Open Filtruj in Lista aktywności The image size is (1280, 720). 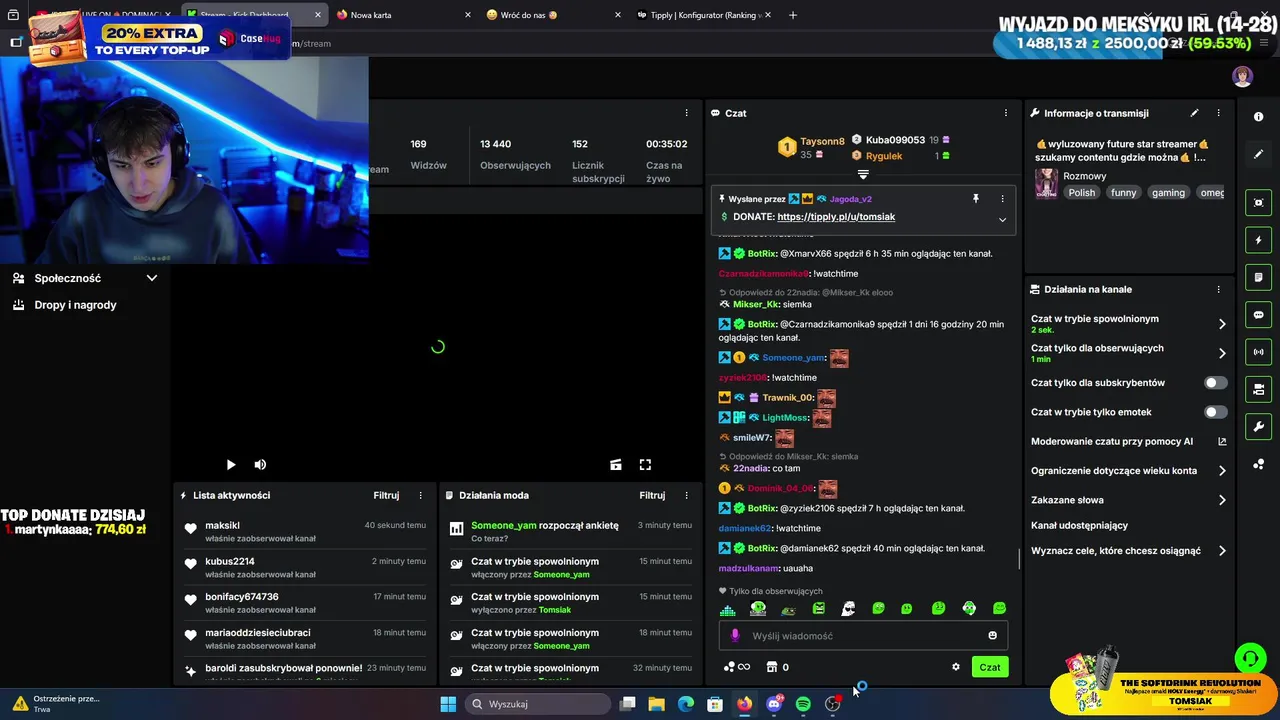386,495
